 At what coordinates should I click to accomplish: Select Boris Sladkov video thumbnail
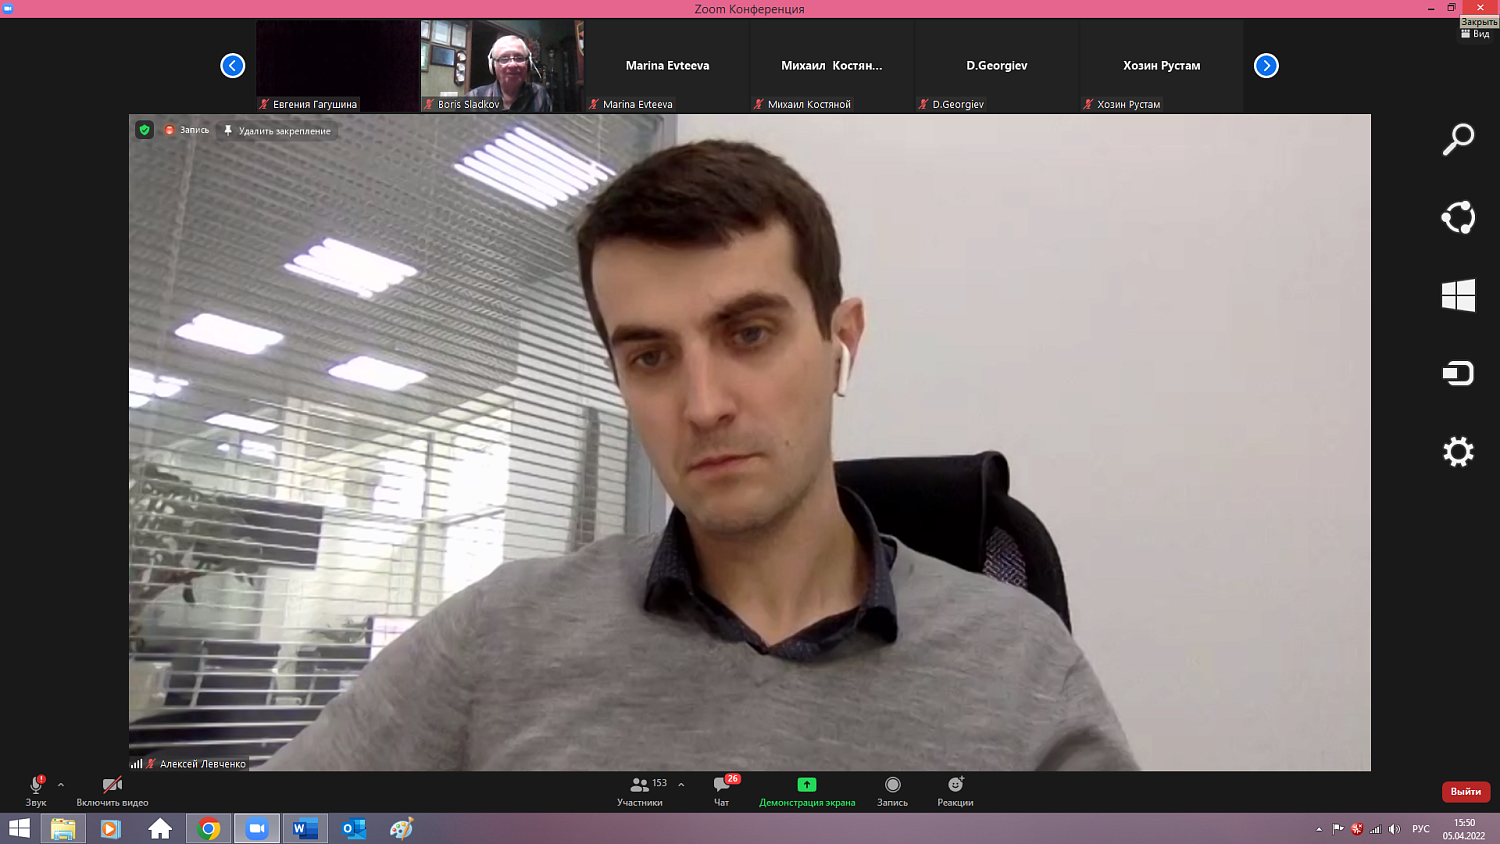tap(502, 65)
